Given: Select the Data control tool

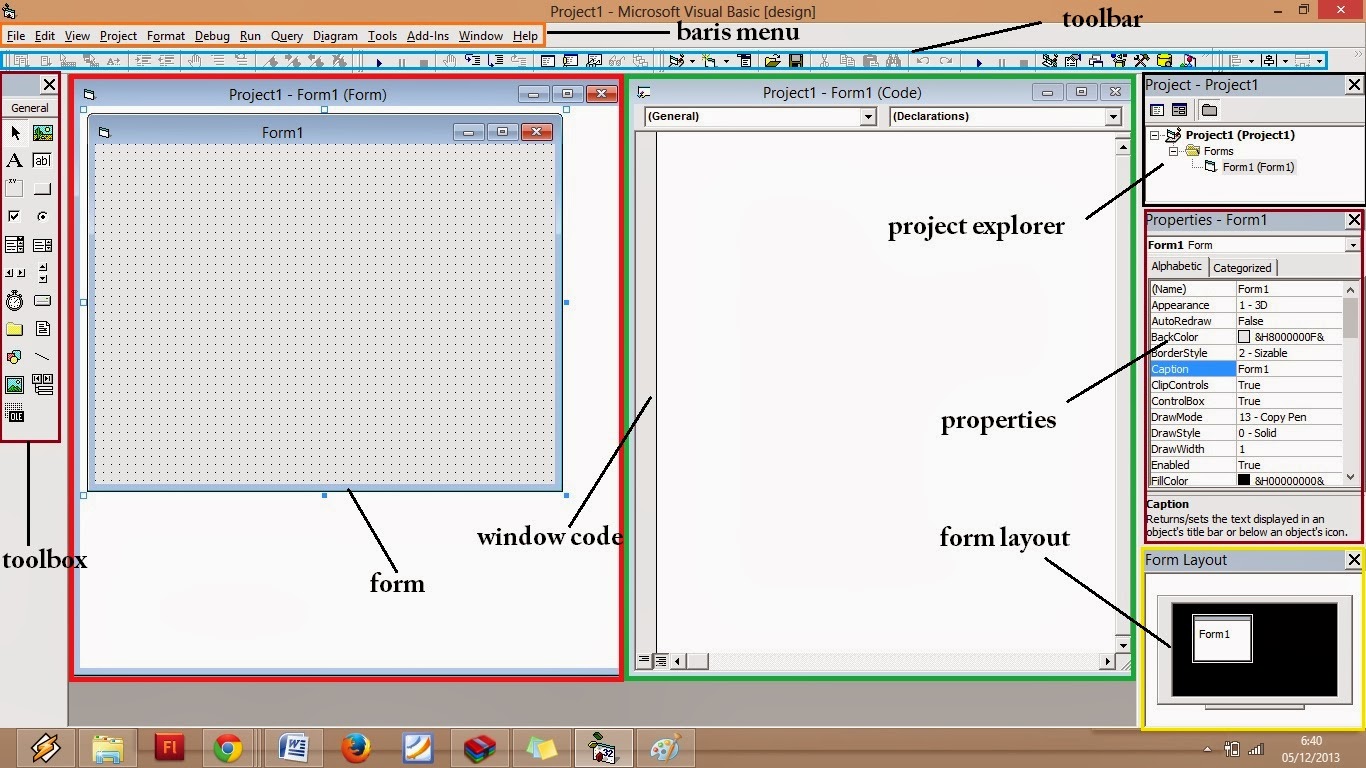Looking at the screenshot, I should point(43,385).
